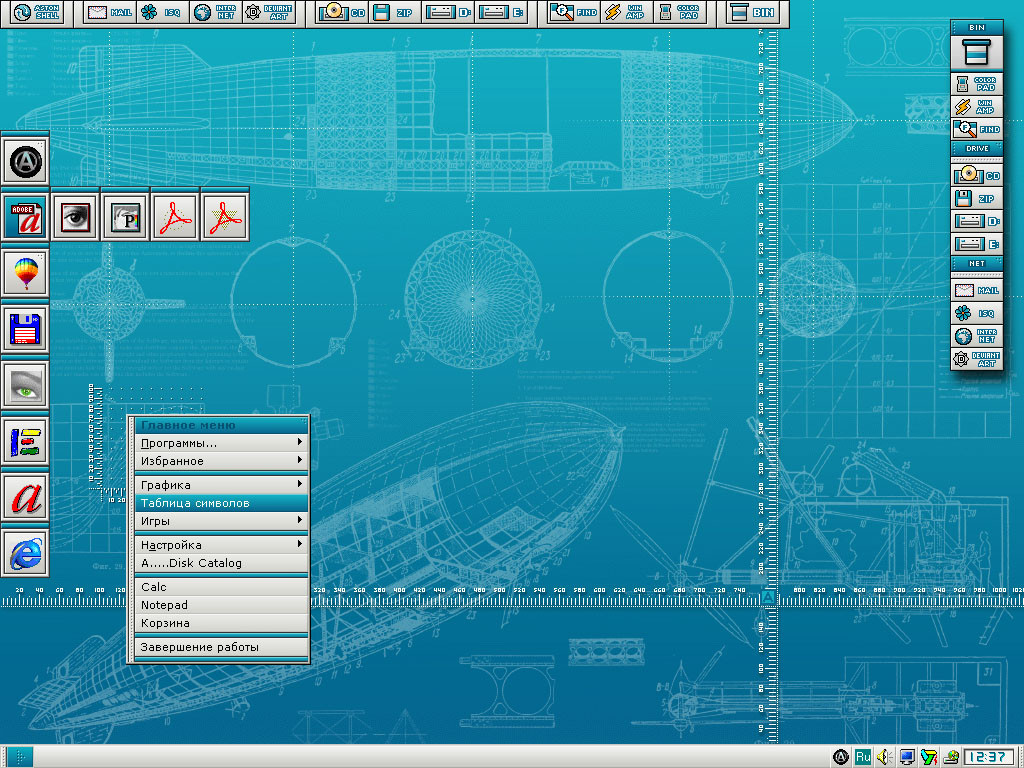Click the WinAmp button in the top toolbar
Viewport: 1024px width, 768px height.
pos(623,12)
